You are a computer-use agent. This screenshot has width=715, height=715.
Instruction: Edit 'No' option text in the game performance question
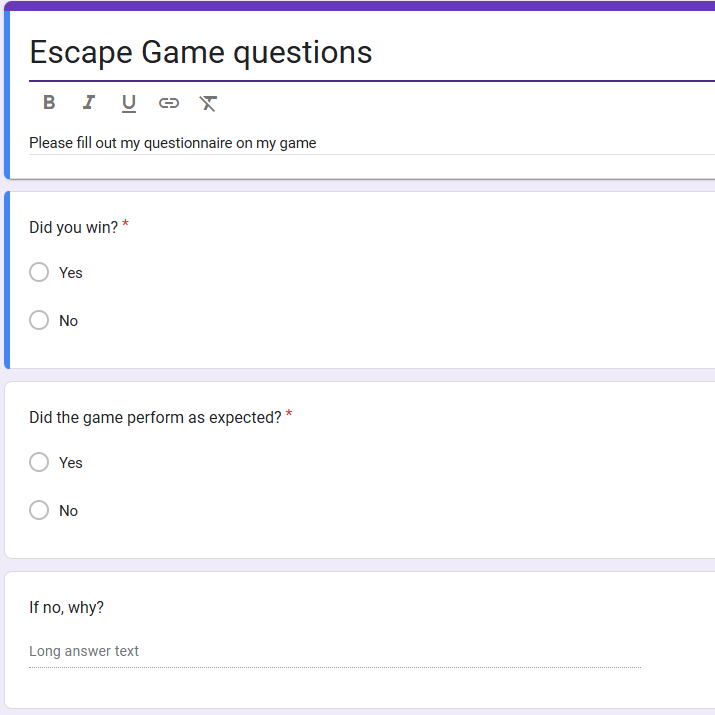[68, 511]
